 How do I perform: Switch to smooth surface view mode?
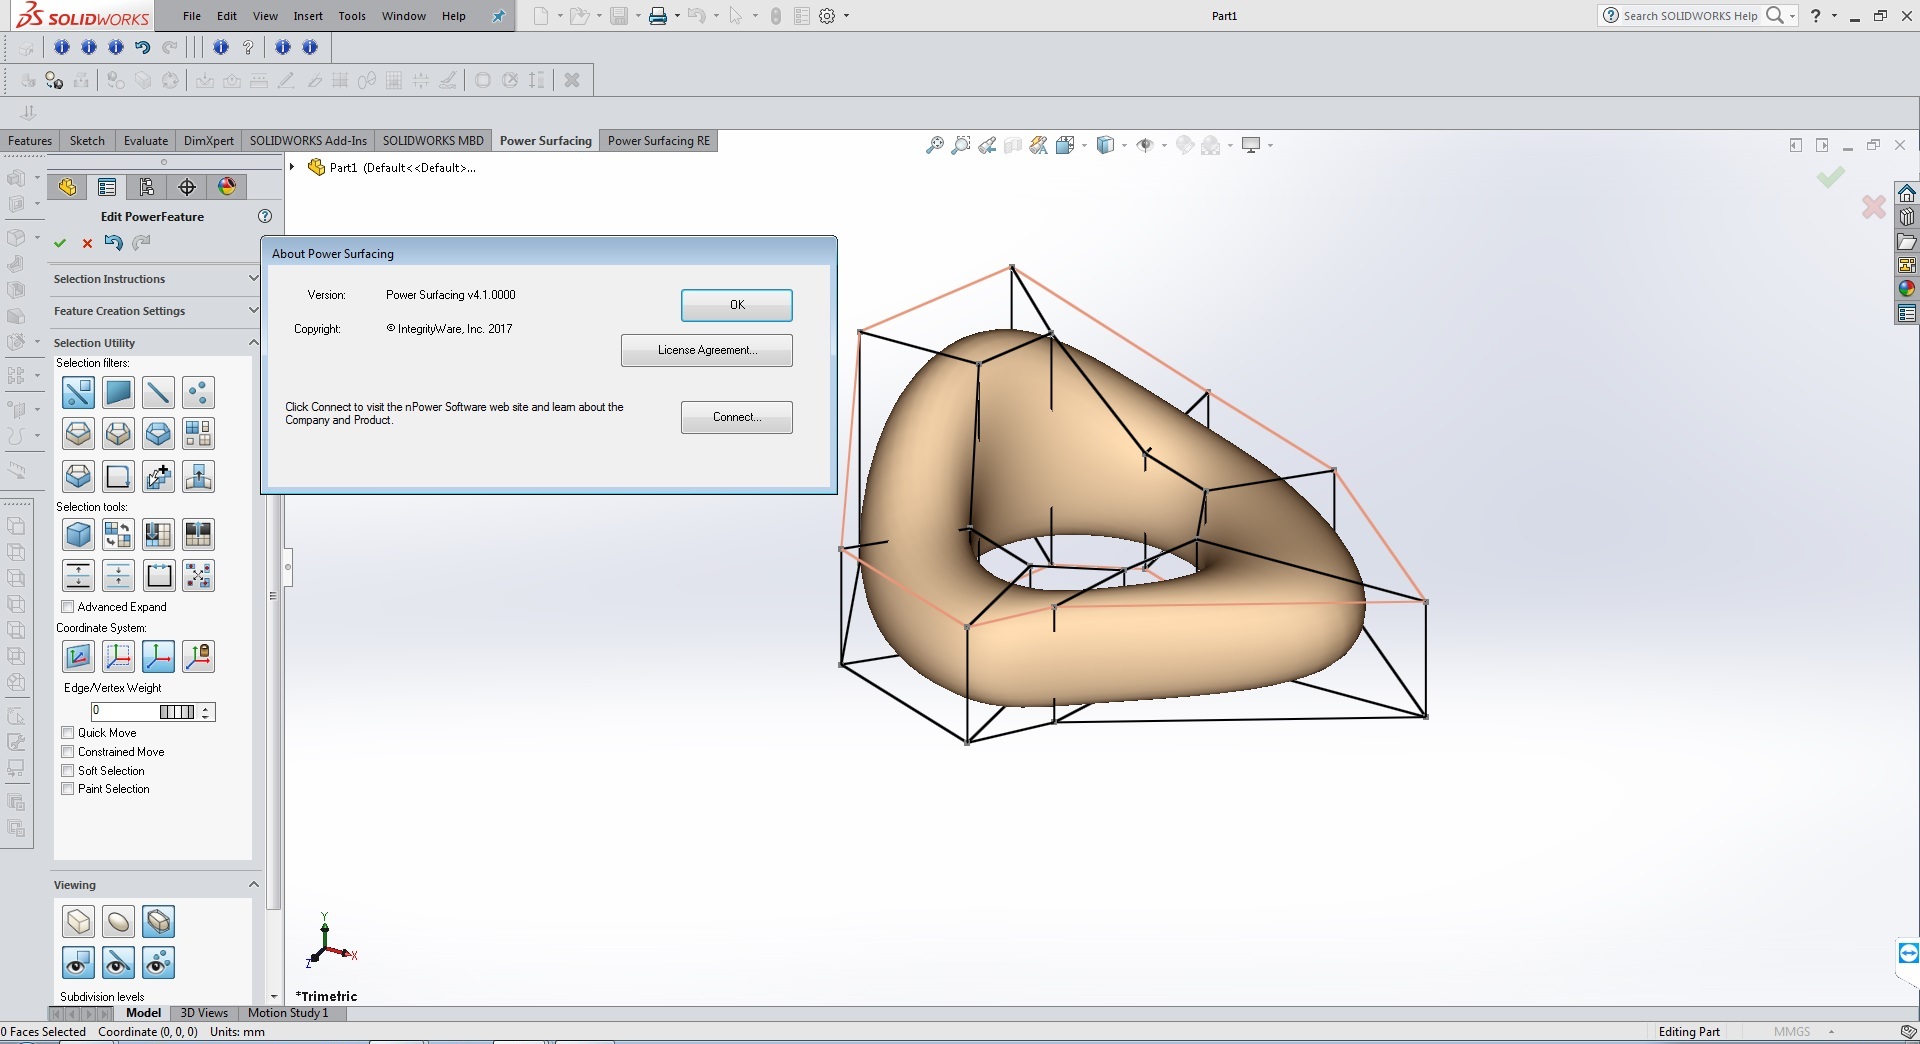(118, 922)
